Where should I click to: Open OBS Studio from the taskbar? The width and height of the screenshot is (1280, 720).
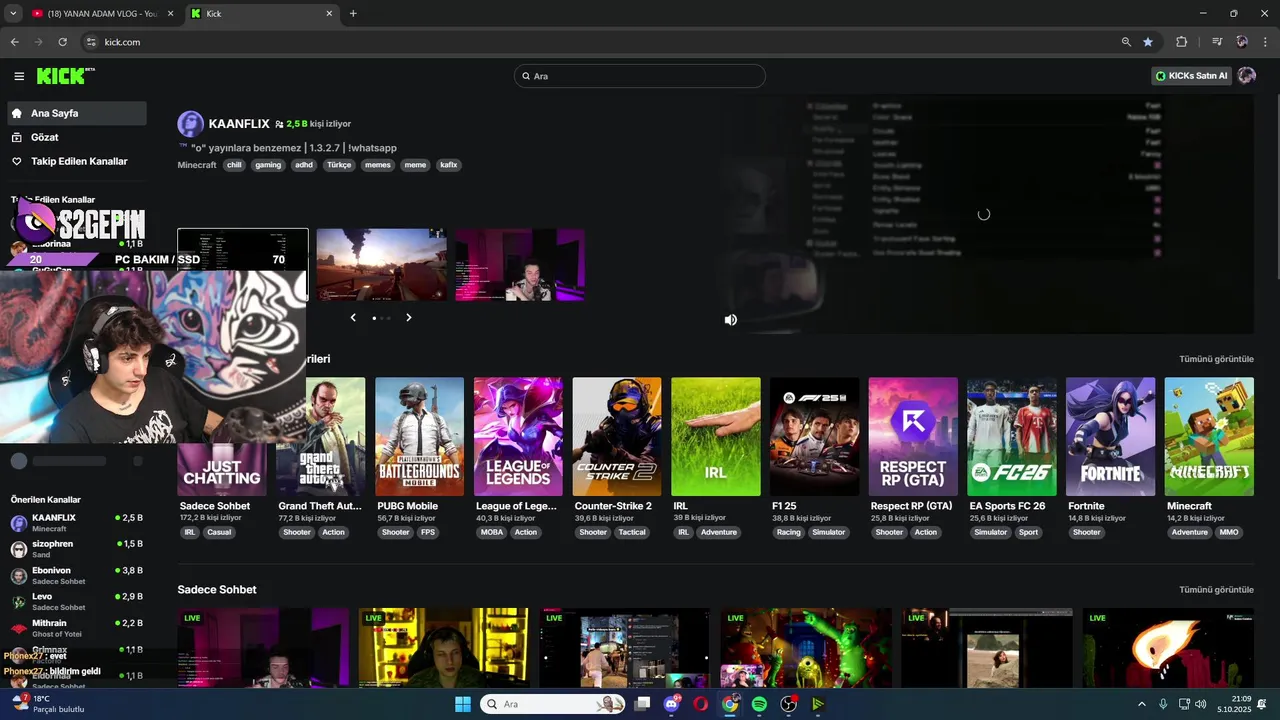point(789,704)
